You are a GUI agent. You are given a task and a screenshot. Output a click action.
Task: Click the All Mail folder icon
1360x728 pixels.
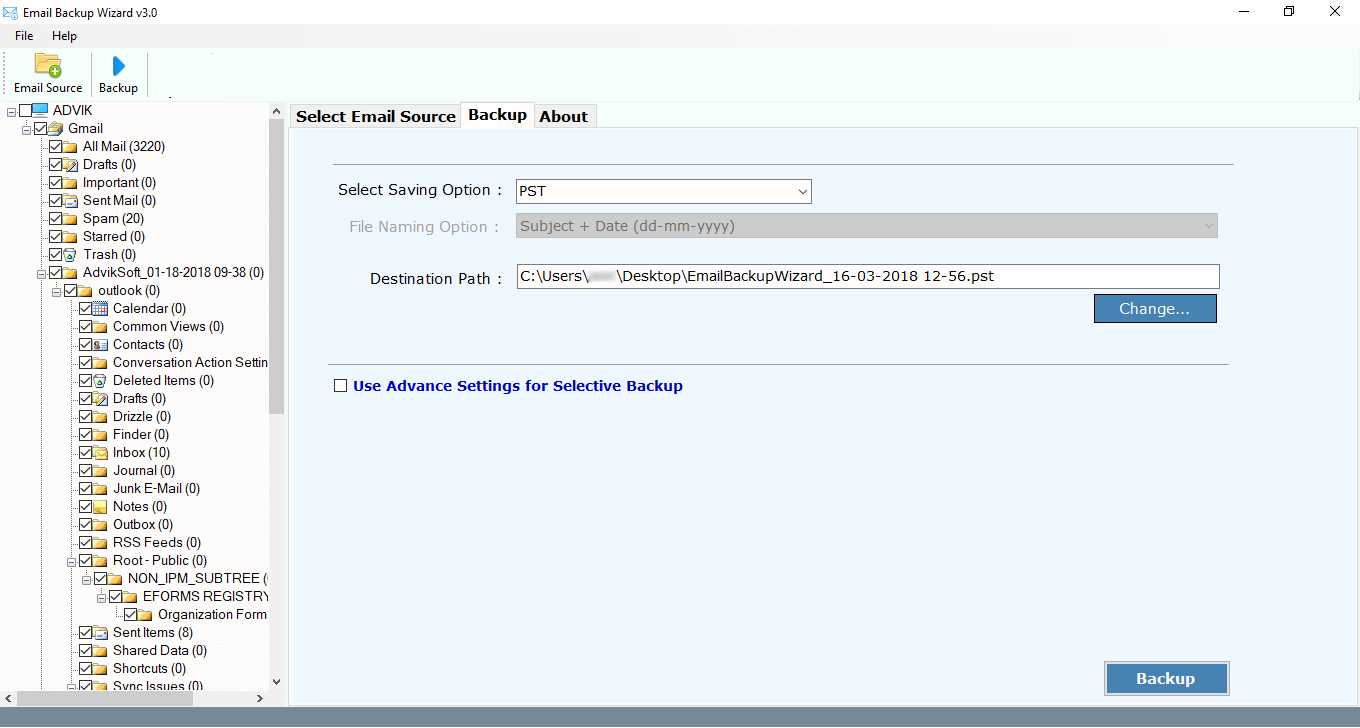pos(70,146)
